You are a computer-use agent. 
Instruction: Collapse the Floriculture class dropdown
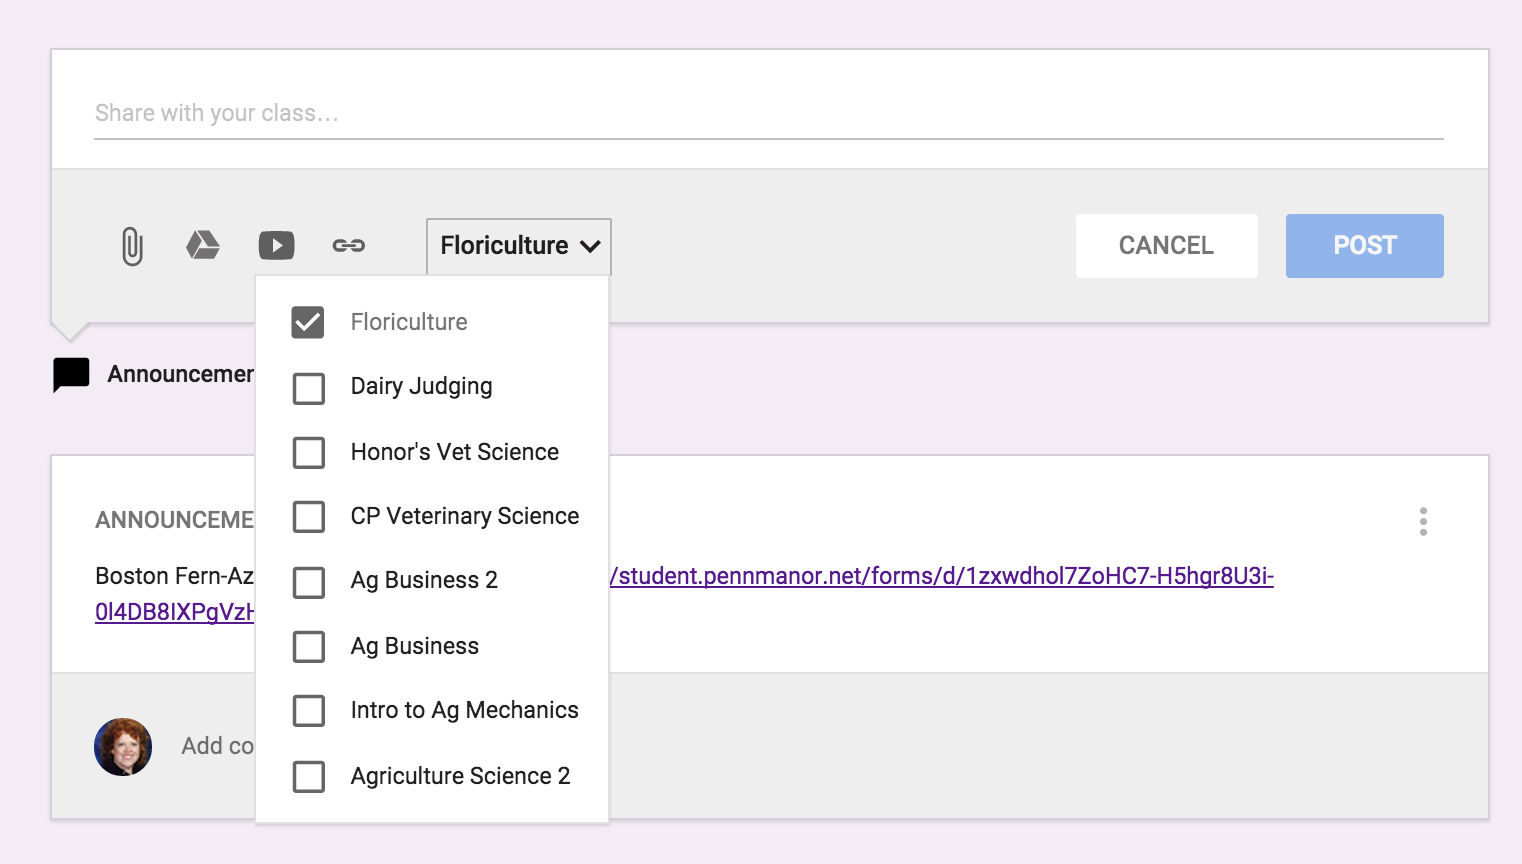click(x=518, y=246)
